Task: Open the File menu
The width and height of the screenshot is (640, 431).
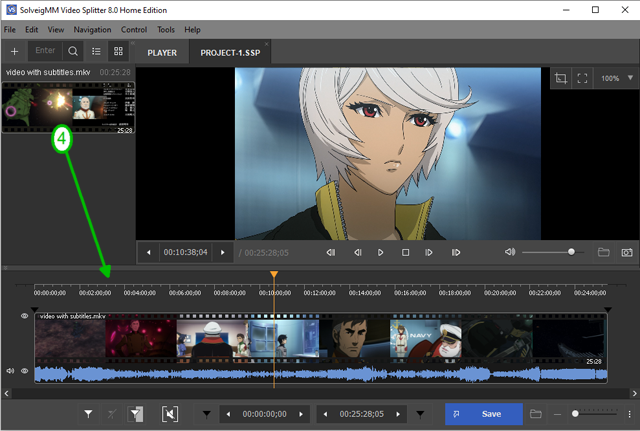Action: pyautogui.click(x=9, y=29)
